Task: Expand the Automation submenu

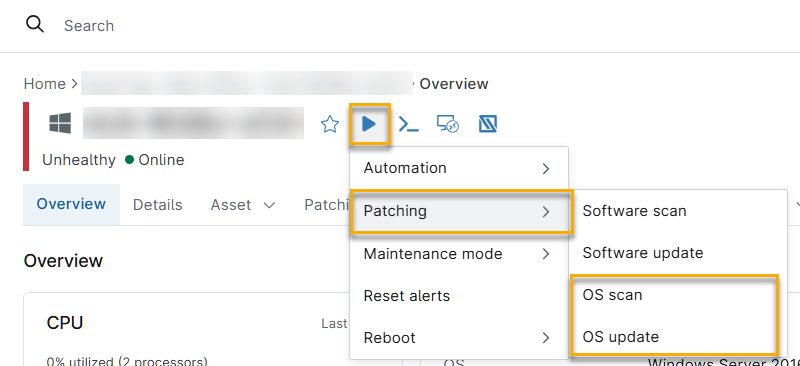Action: pos(459,168)
